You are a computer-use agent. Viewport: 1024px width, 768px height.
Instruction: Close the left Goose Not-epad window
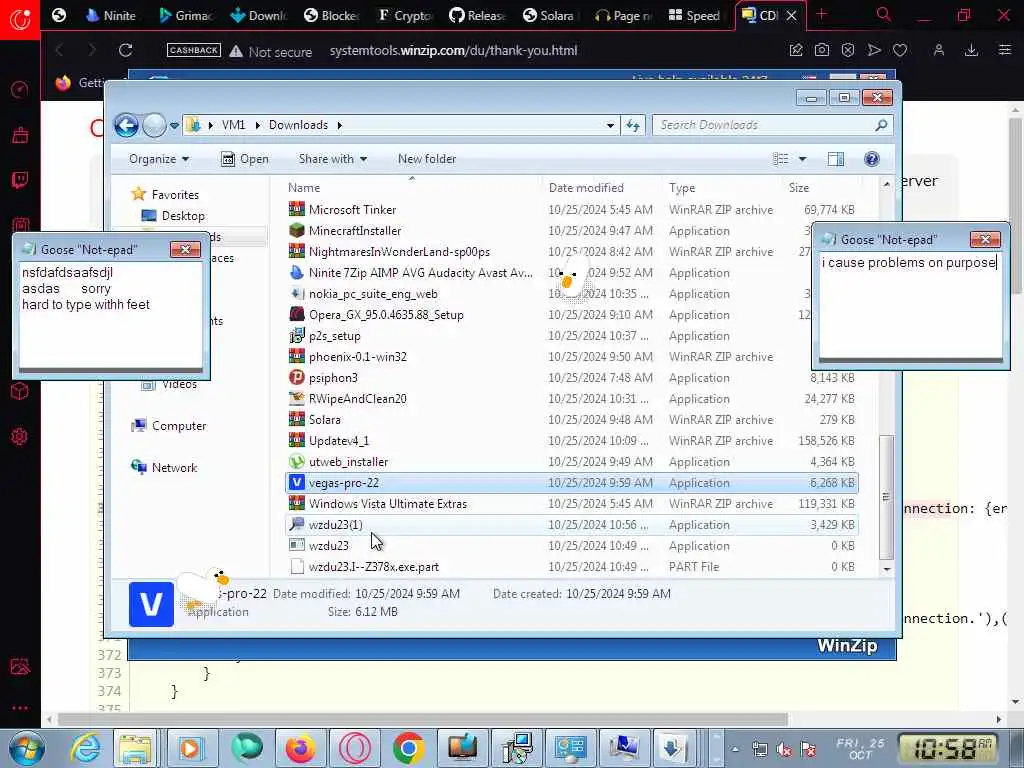(x=185, y=249)
